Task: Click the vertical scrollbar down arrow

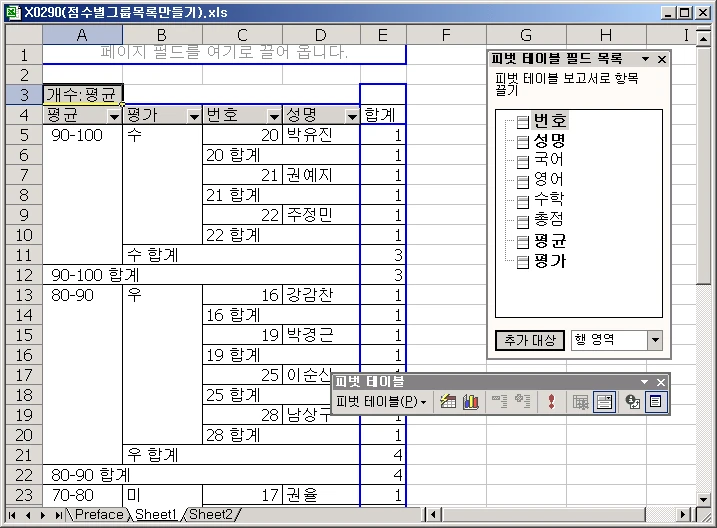Action: click(703, 499)
